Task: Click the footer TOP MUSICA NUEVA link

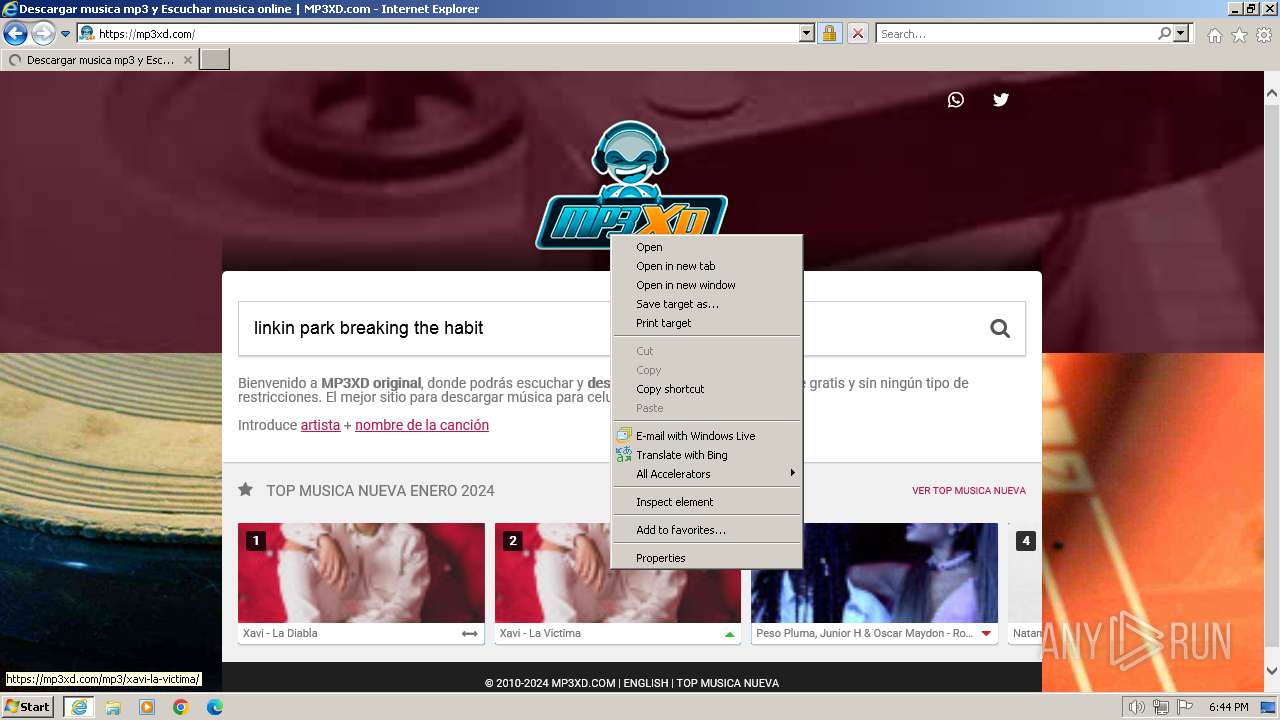Action: click(727, 683)
